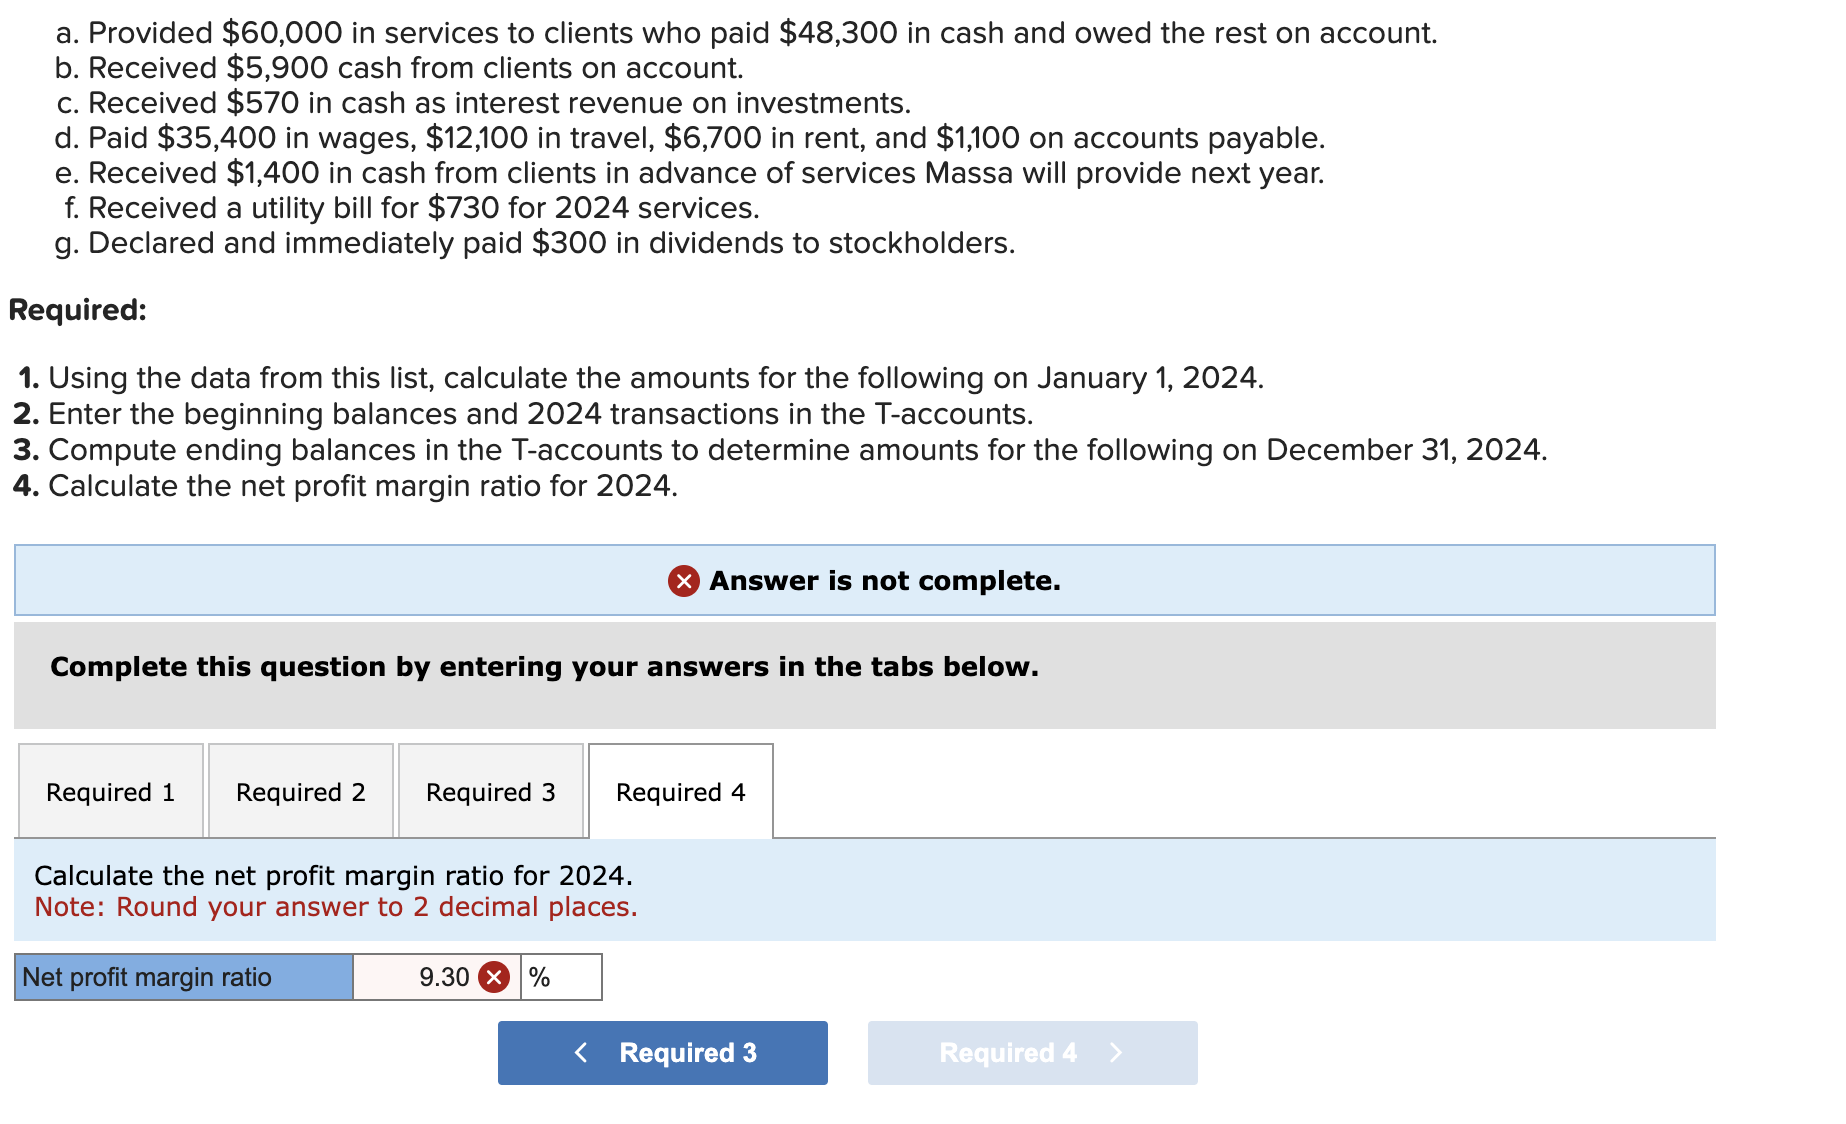1846x1124 pixels.
Task: Click the red X in the incomplete answer banner
Action: point(684,580)
